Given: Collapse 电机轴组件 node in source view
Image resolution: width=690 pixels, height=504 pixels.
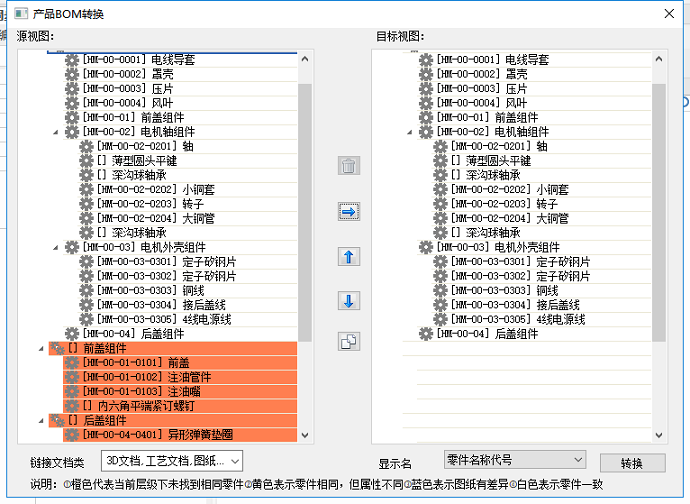Looking at the screenshot, I should (55, 132).
